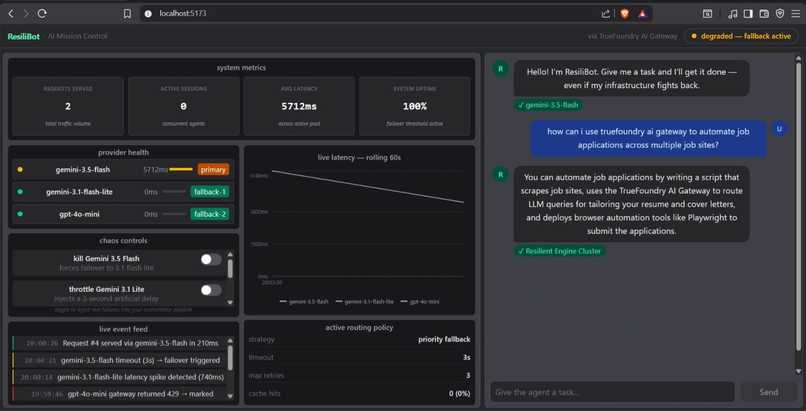Toggle gemini-3.1-flash-lite legend in latency chart
Image resolution: width=806 pixels, height=411 pixels.
[x=364, y=302]
